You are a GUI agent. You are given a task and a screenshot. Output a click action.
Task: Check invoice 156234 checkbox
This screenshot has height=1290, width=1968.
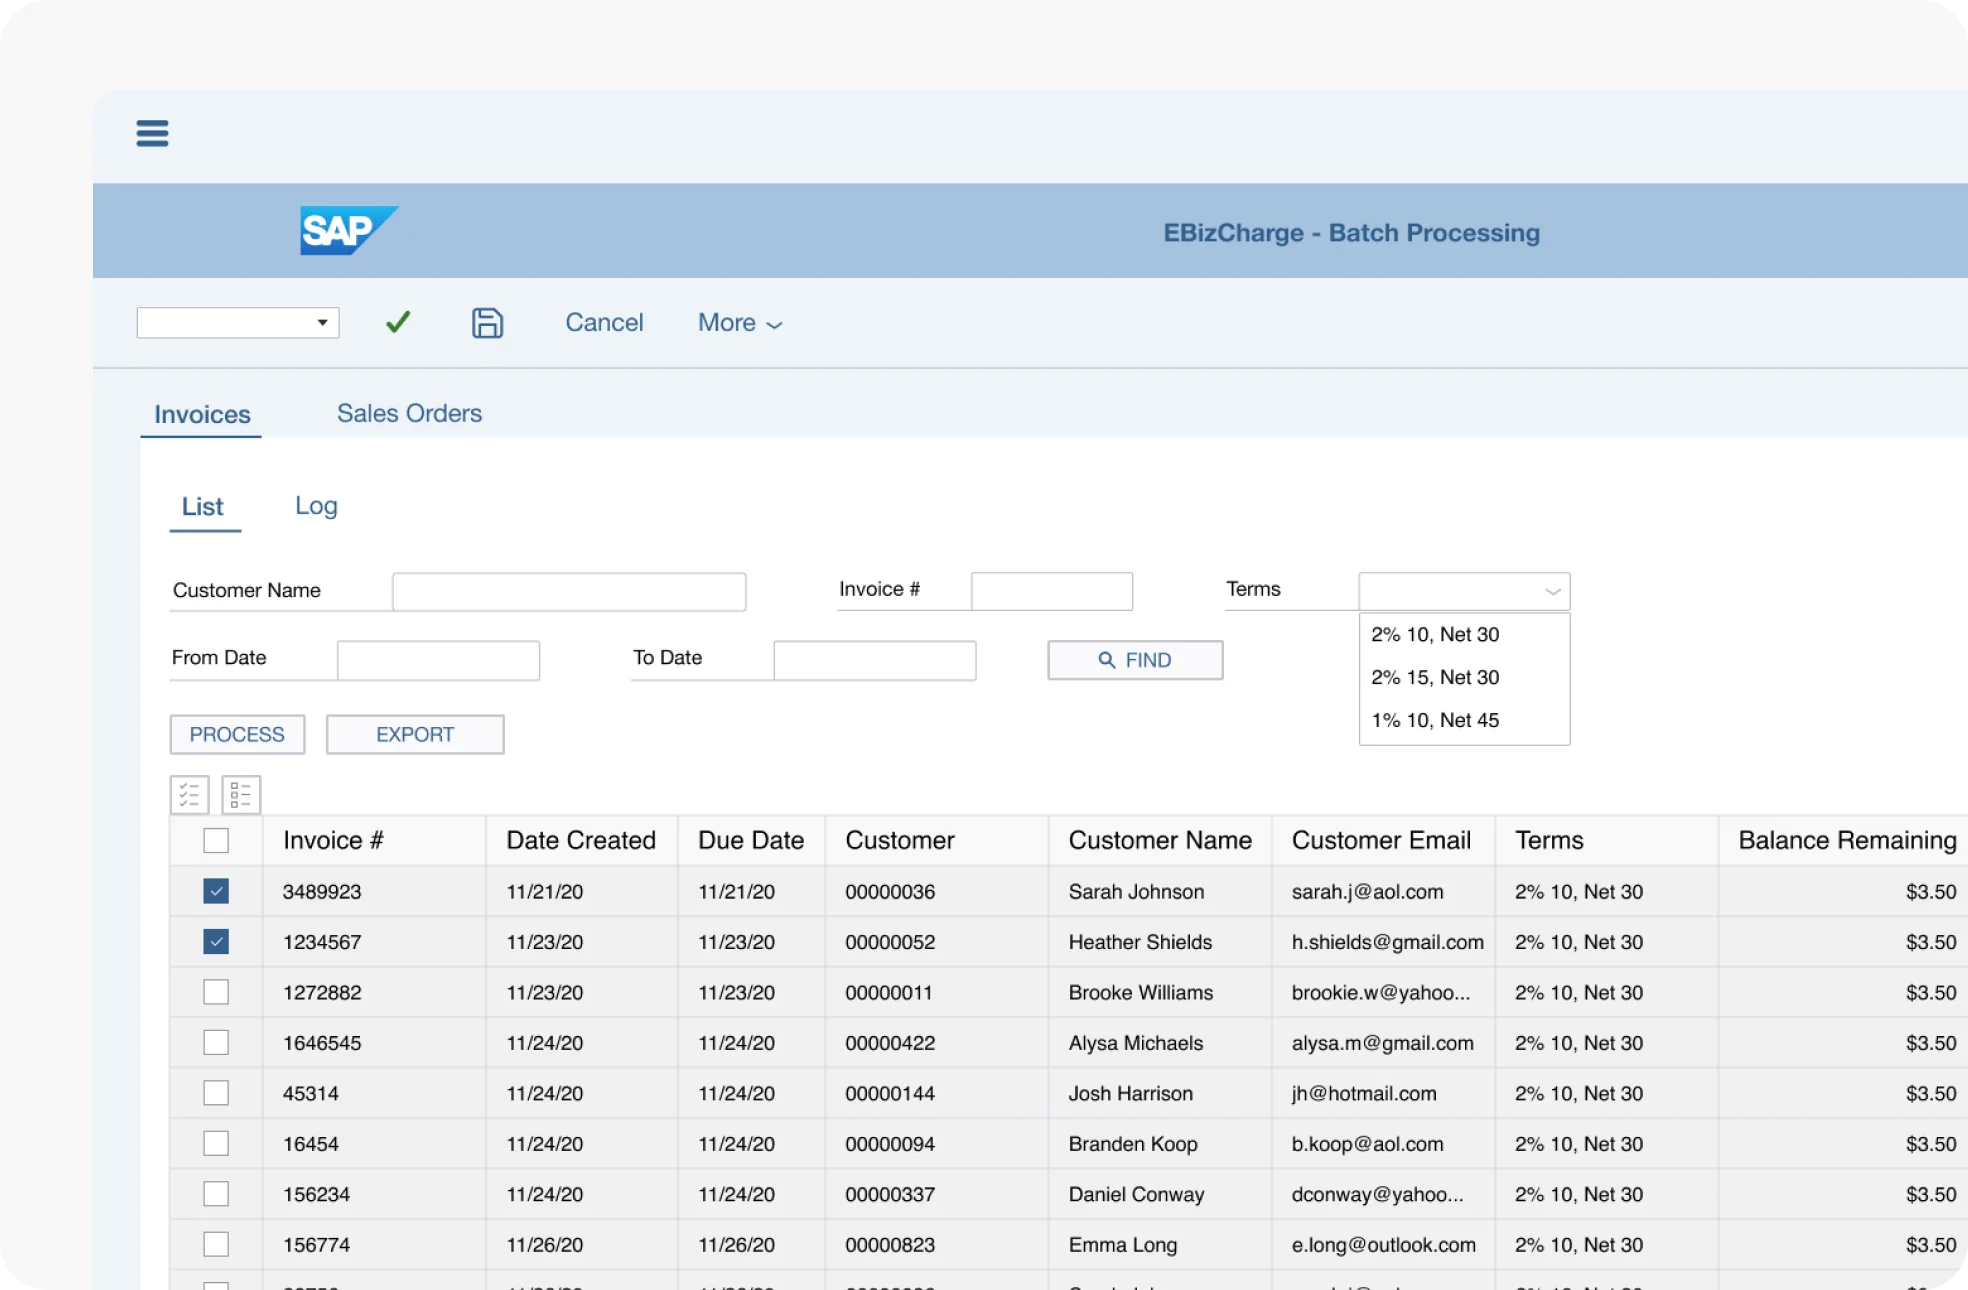point(216,1194)
